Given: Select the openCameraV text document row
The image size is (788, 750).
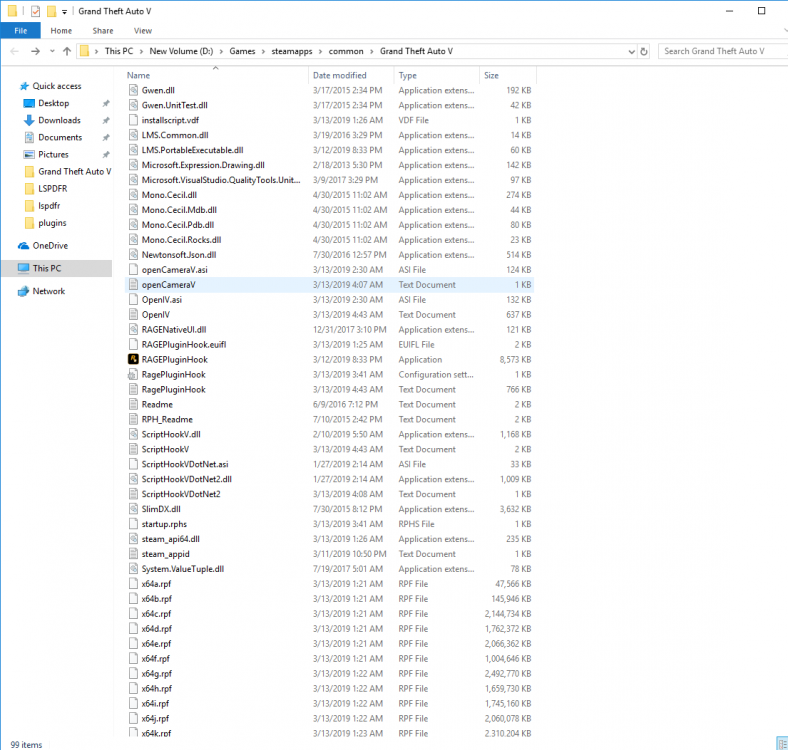Looking at the screenshot, I should click(x=329, y=285).
